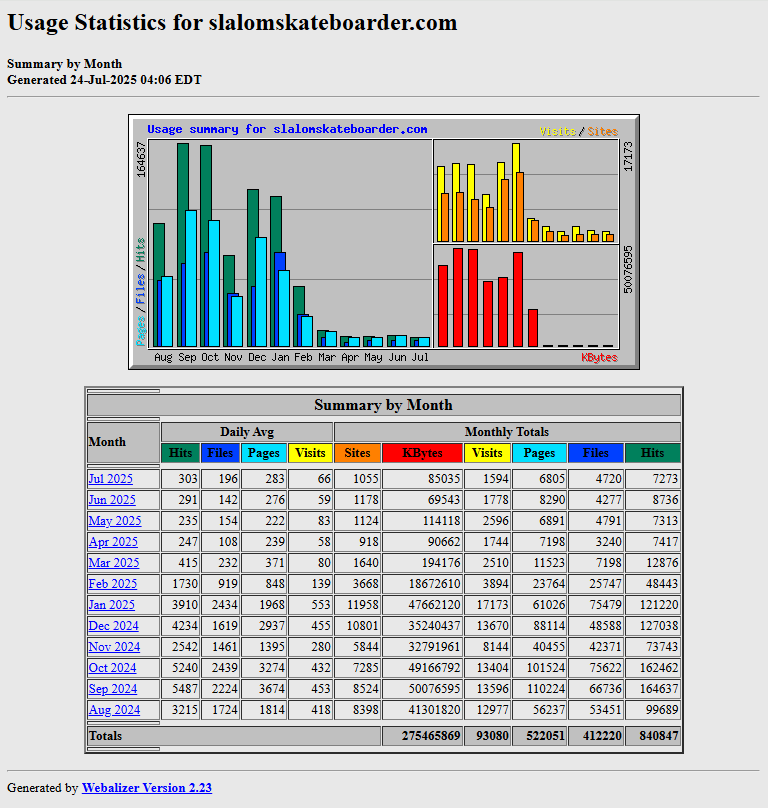Click the KBytes label in chart
This screenshot has height=808, width=768.
point(599,358)
